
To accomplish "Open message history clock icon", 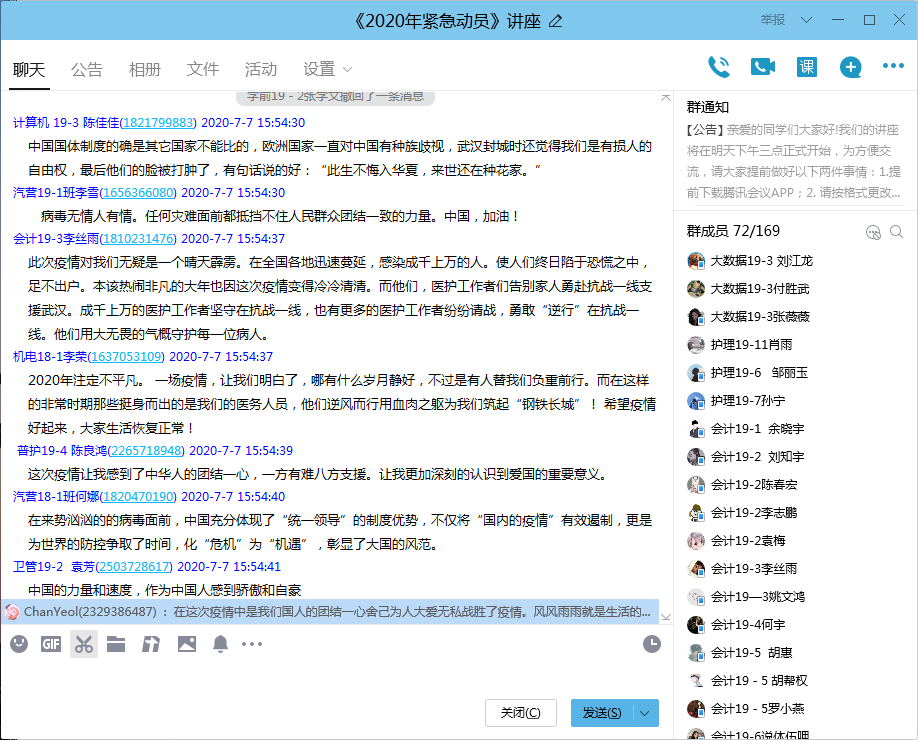I will [x=651, y=644].
